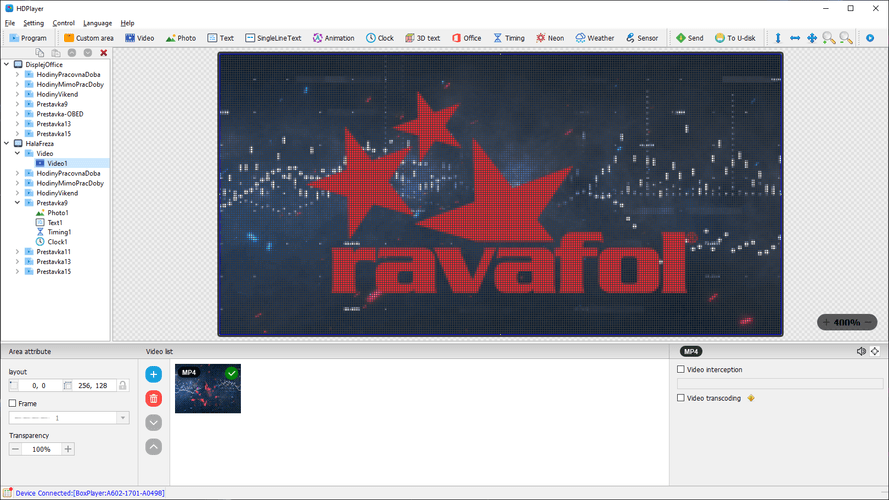Viewport: 889px width, 500px height.
Task: Collapse the Prestavka9 node under HalaFreza
Action: pos(17,202)
